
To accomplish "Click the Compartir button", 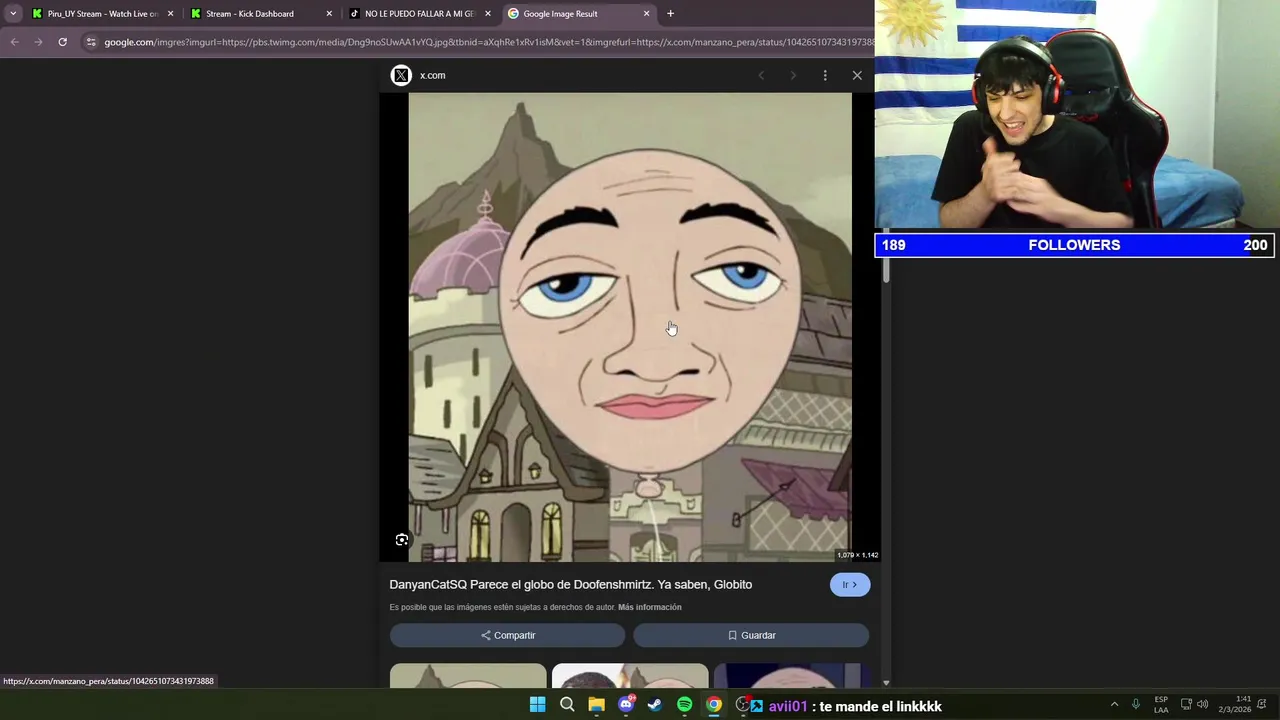I will tap(507, 635).
